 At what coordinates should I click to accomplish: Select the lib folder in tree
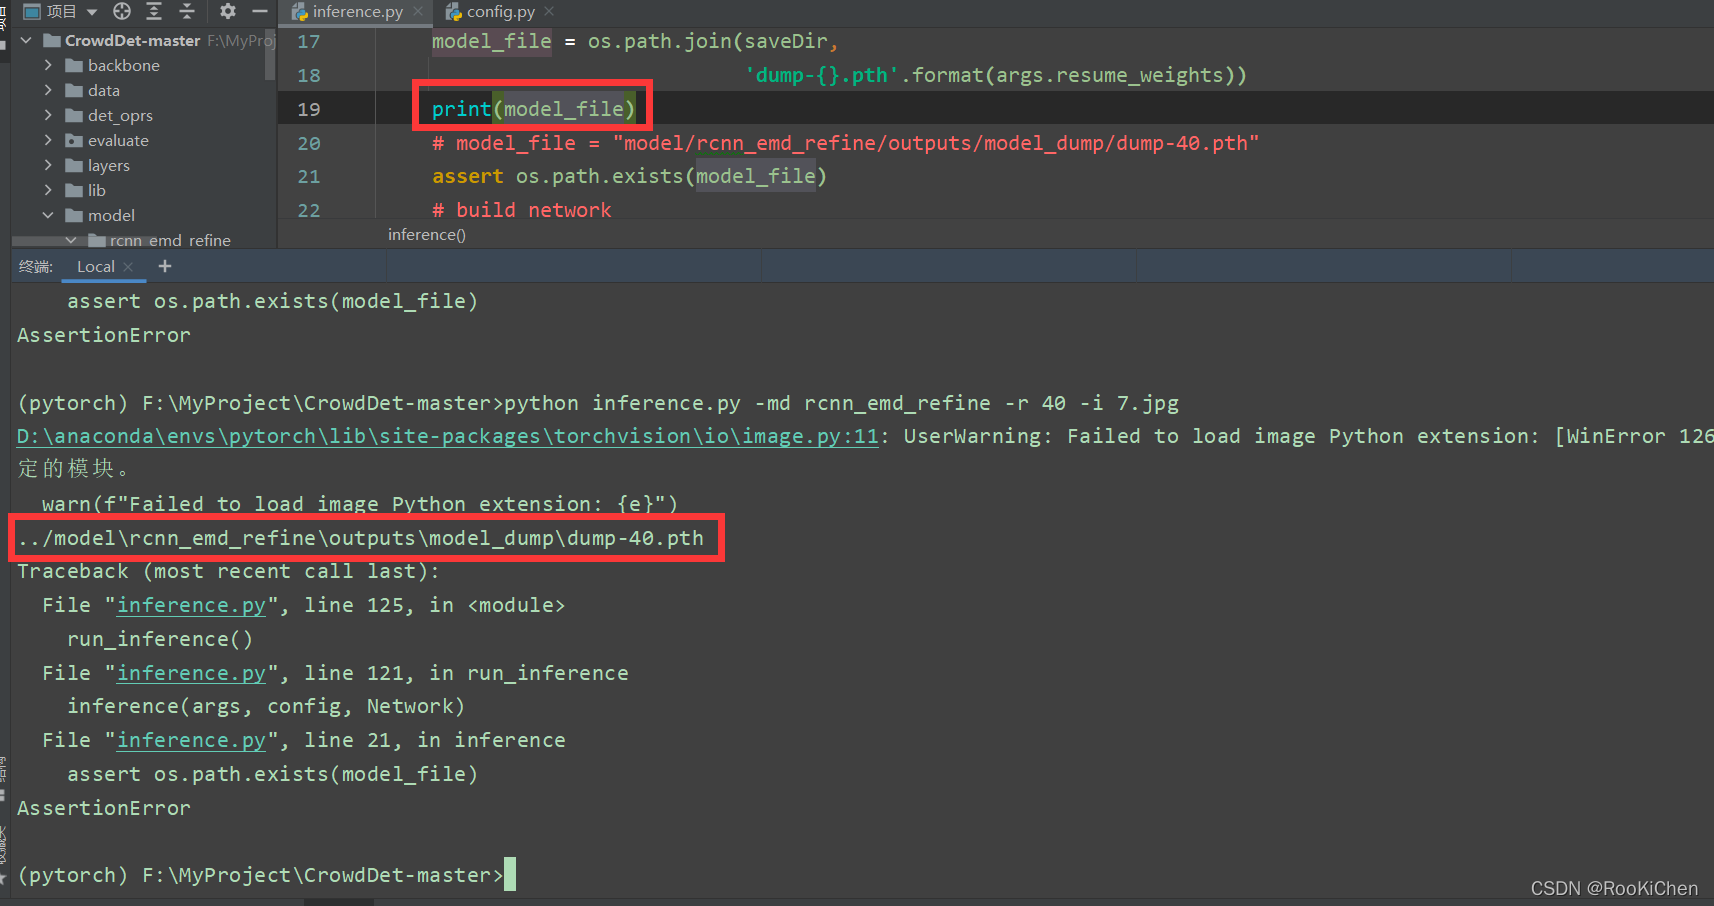96,190
